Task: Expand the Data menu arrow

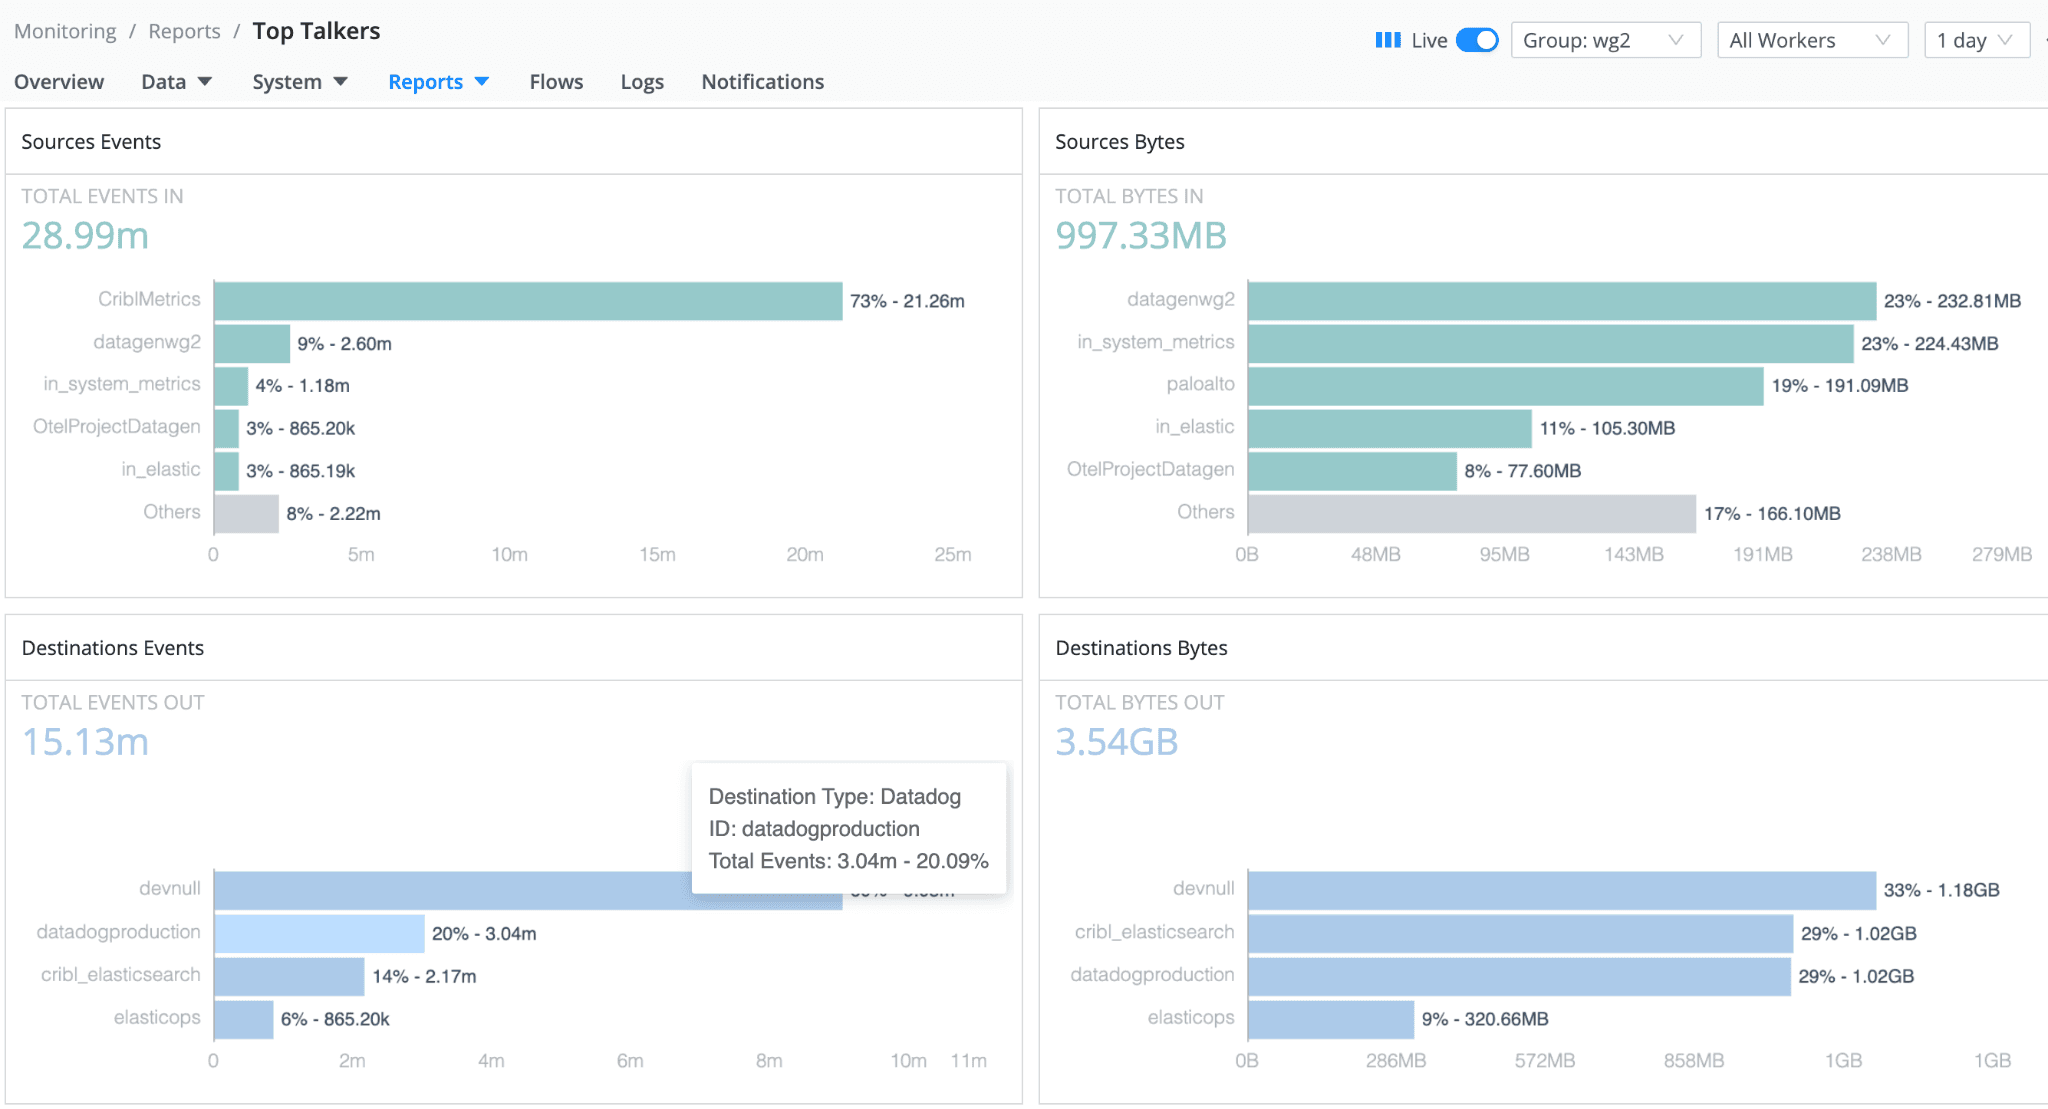Action: coord(205,81)
